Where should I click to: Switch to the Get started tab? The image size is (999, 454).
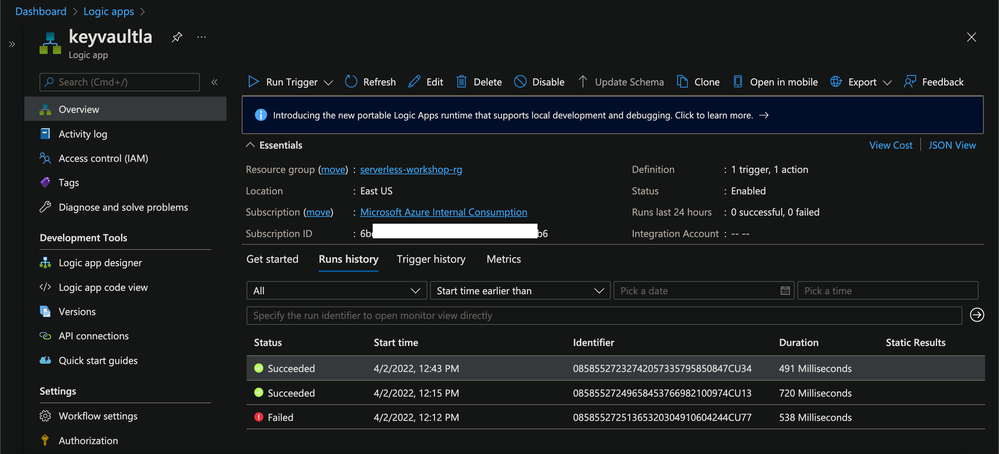click(272, 259)
